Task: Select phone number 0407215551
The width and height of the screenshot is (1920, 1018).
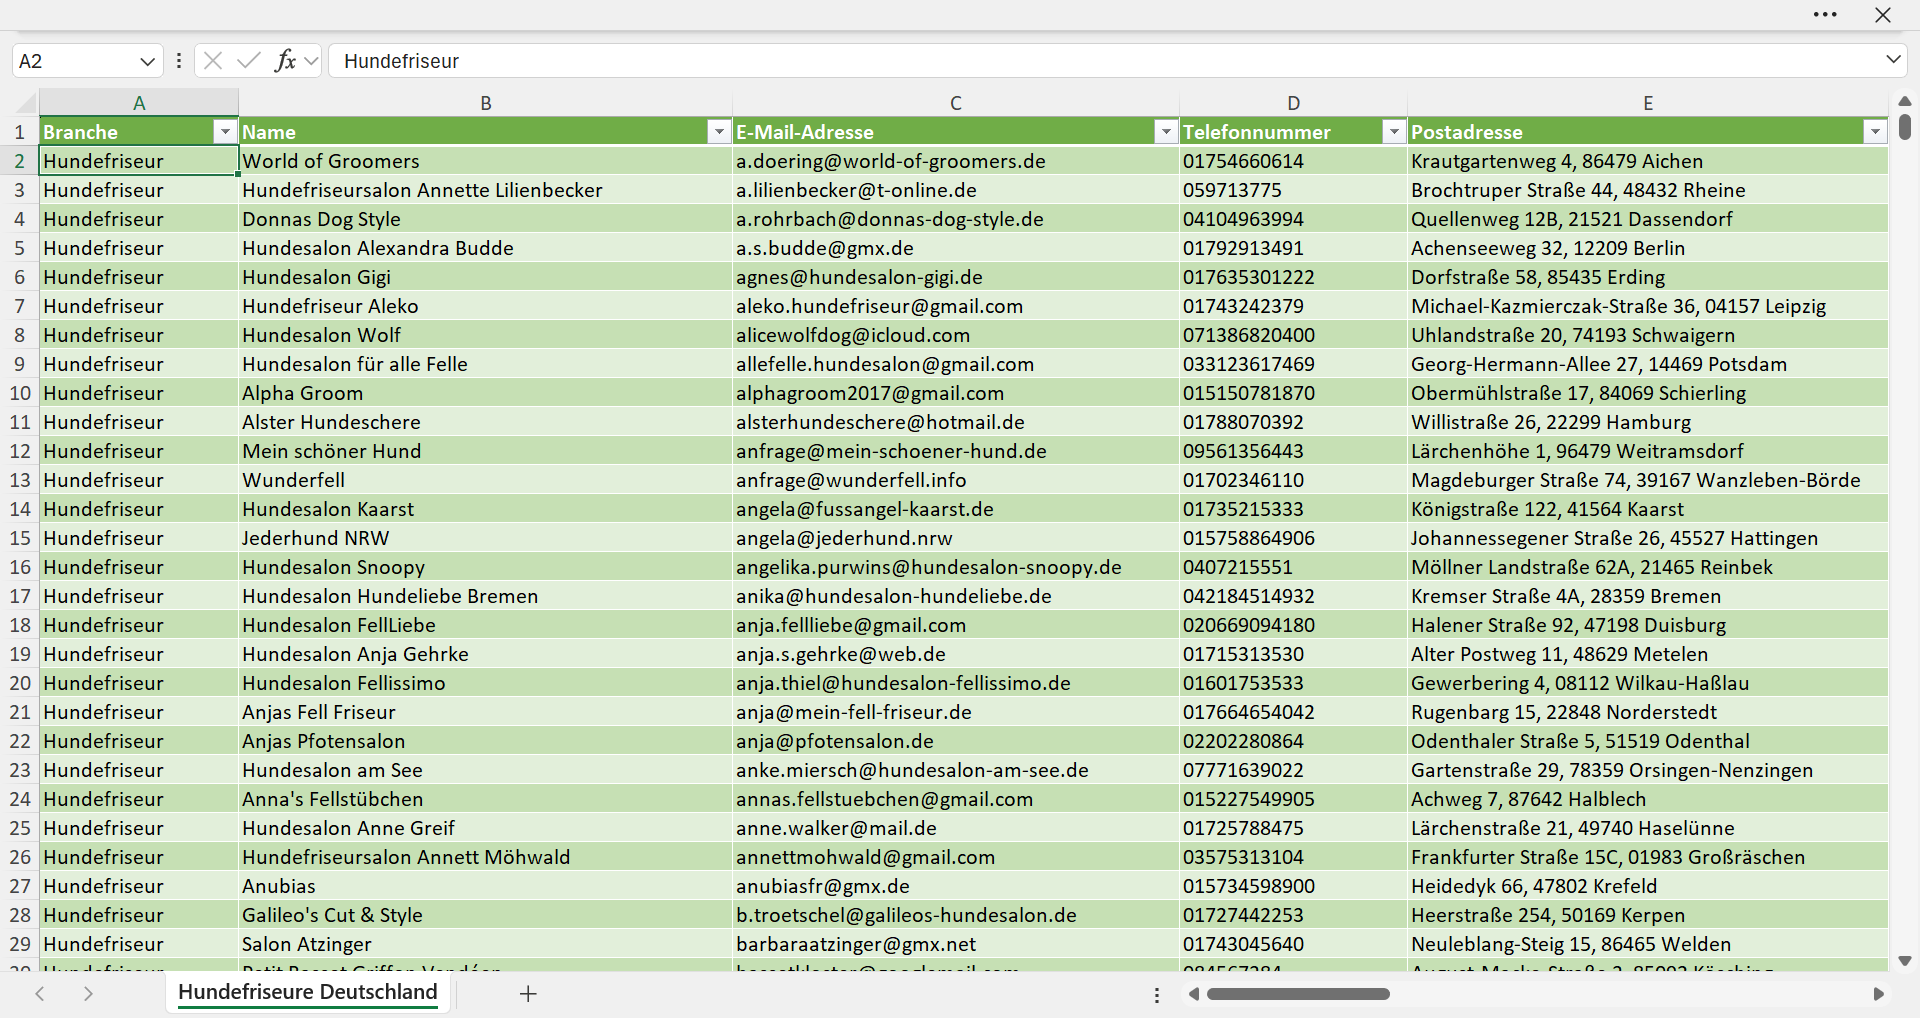Action: pos(1294,567)
